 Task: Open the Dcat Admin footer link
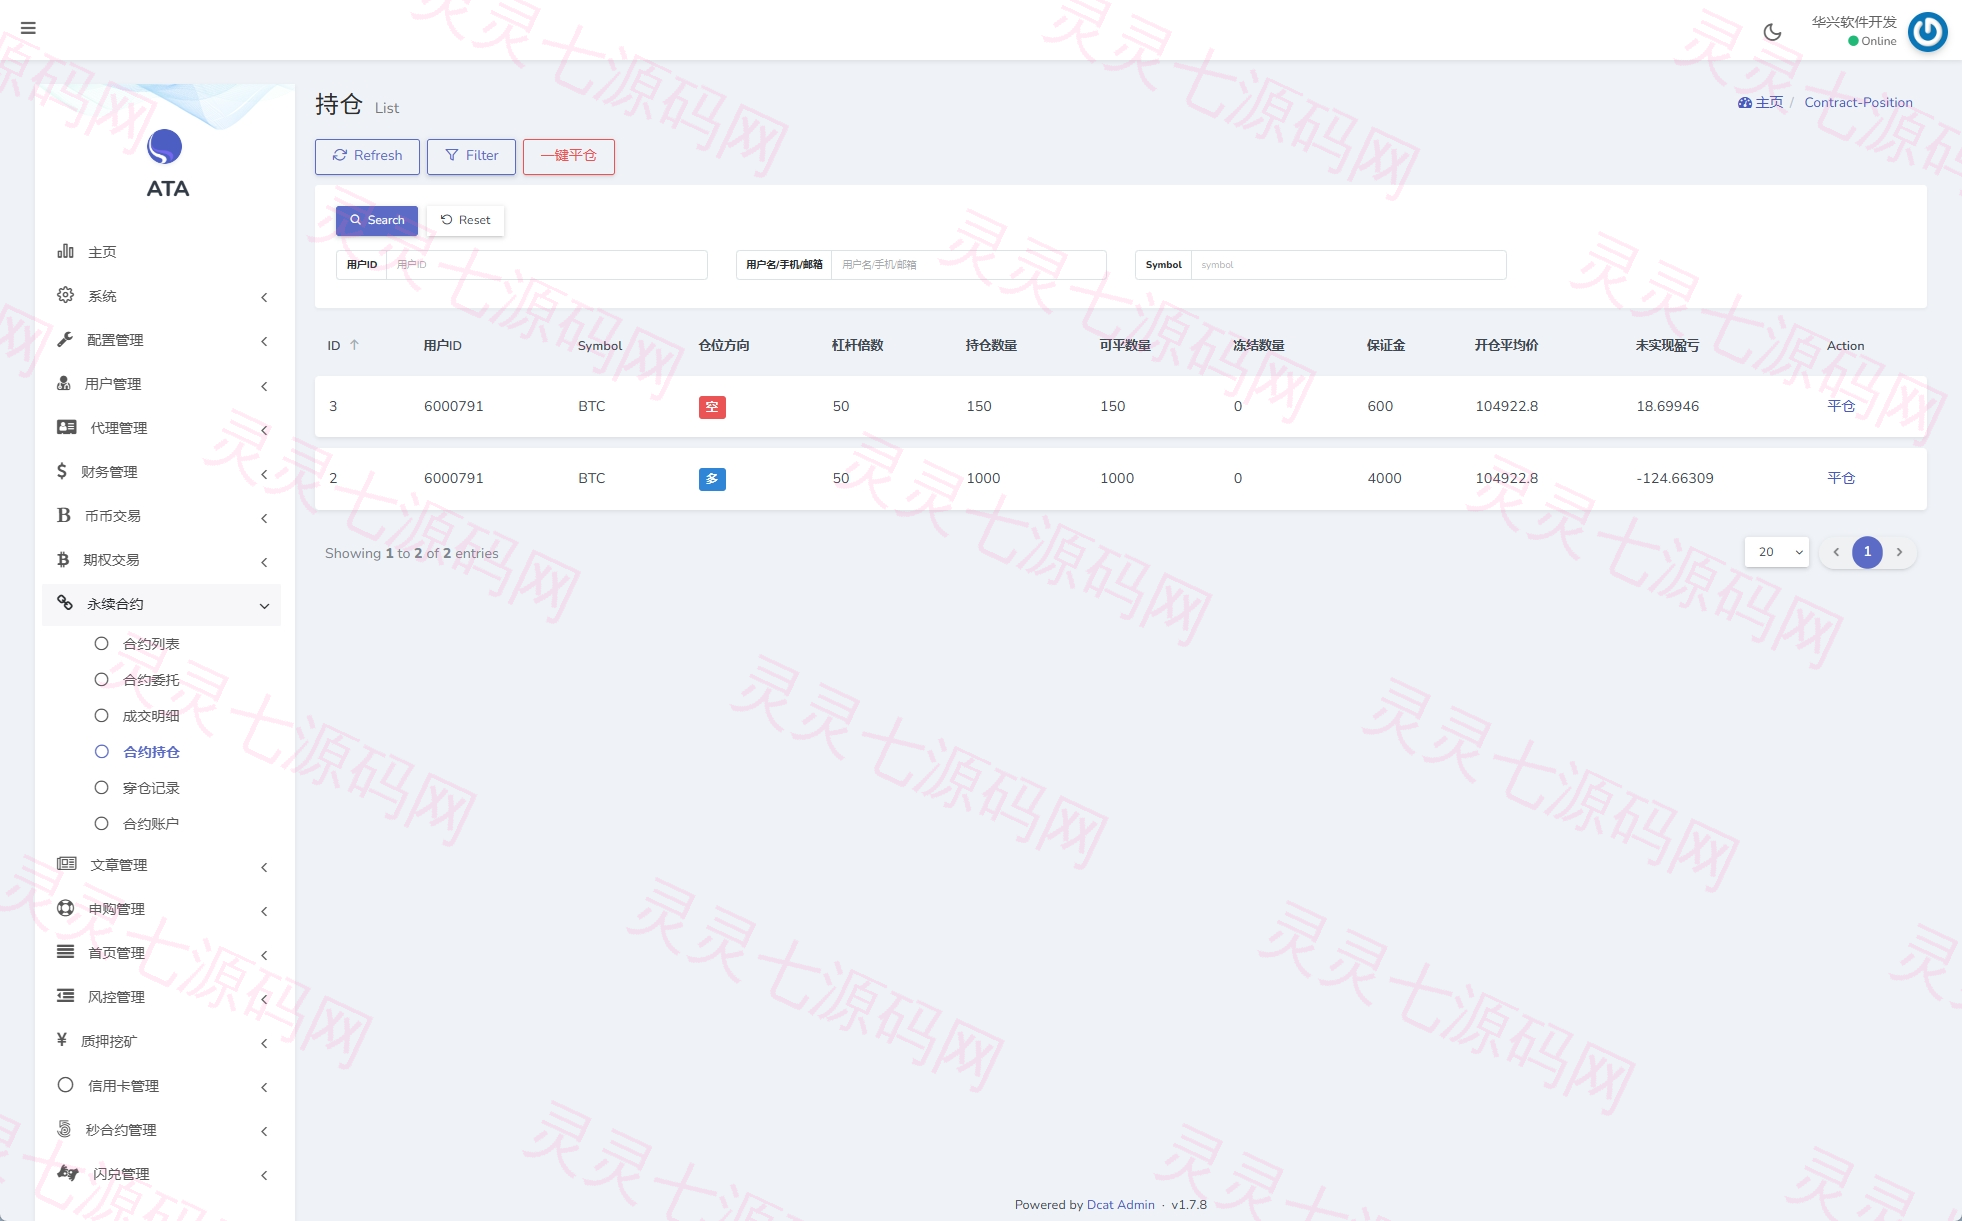[1120, 1205]
